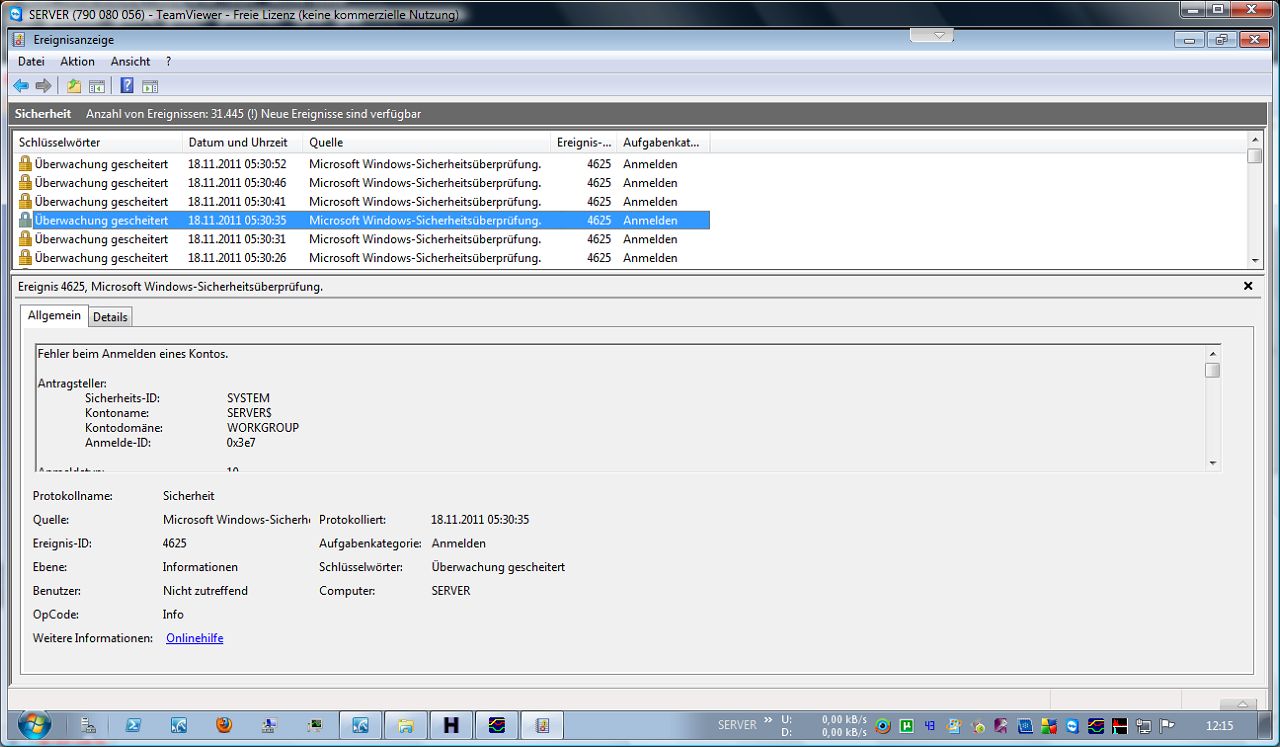
Task: Select the event logged at 05:30:46
Action: click(362, 183)
